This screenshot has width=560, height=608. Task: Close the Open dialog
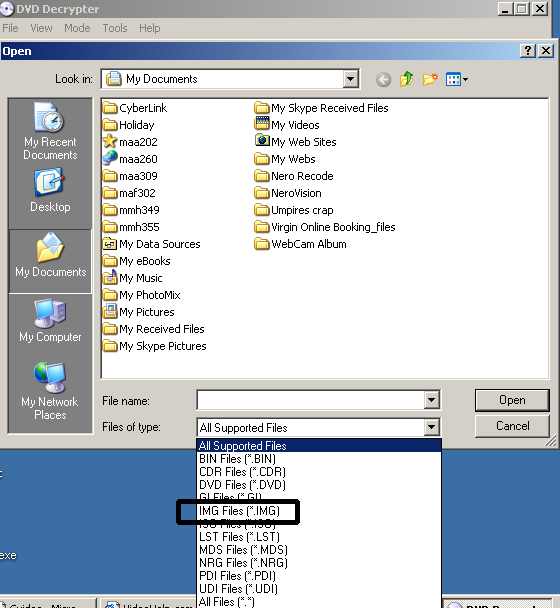(546, 50)
